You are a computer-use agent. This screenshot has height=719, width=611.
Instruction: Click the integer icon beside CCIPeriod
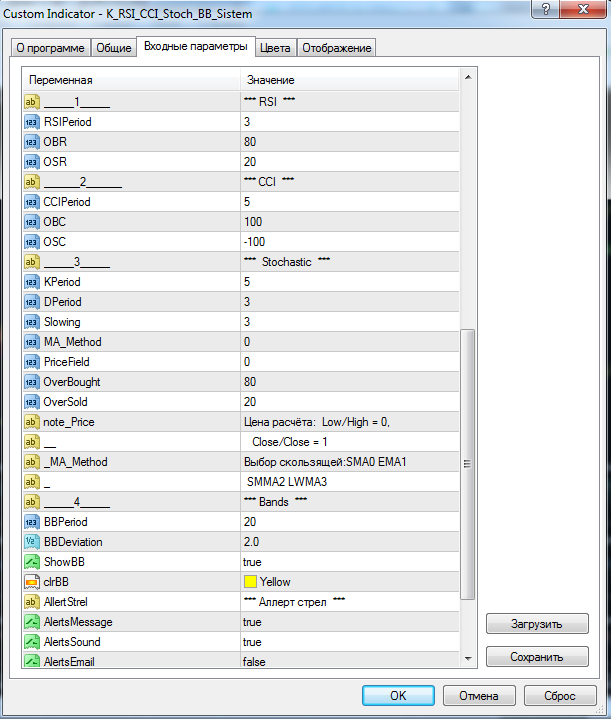[x=31, y=202]
